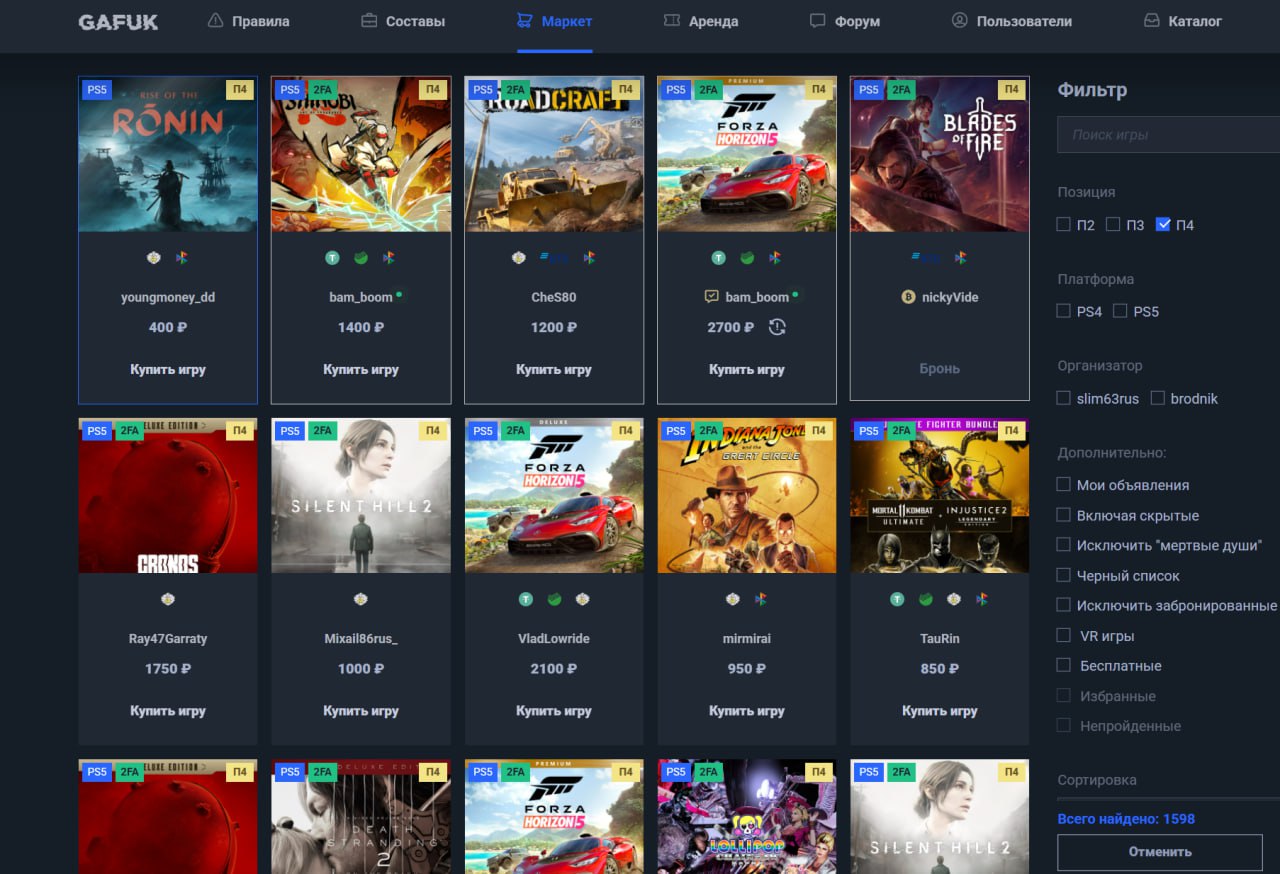Click the teal T icon on the 2700 ₽ Forza card
The height and width of the screenshot is (874, 1280).
[718, 257]
